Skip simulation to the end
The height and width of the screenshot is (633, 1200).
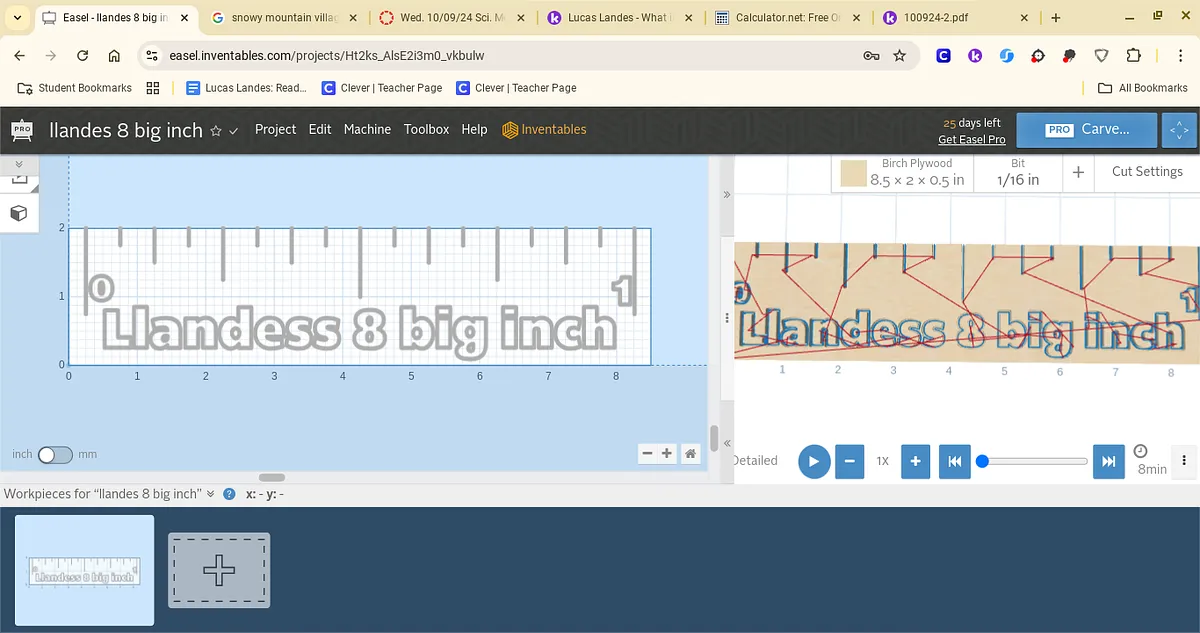click(1108, 461)
